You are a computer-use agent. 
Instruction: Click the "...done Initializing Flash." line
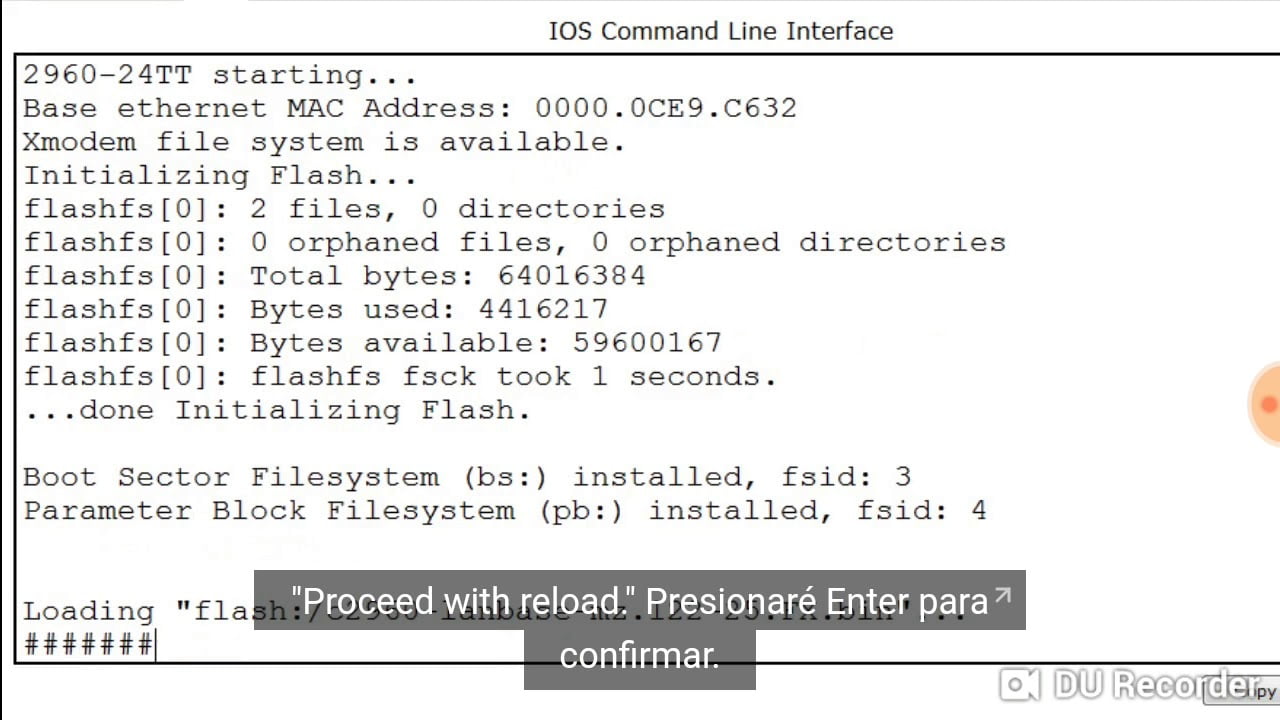click(277, 410)
